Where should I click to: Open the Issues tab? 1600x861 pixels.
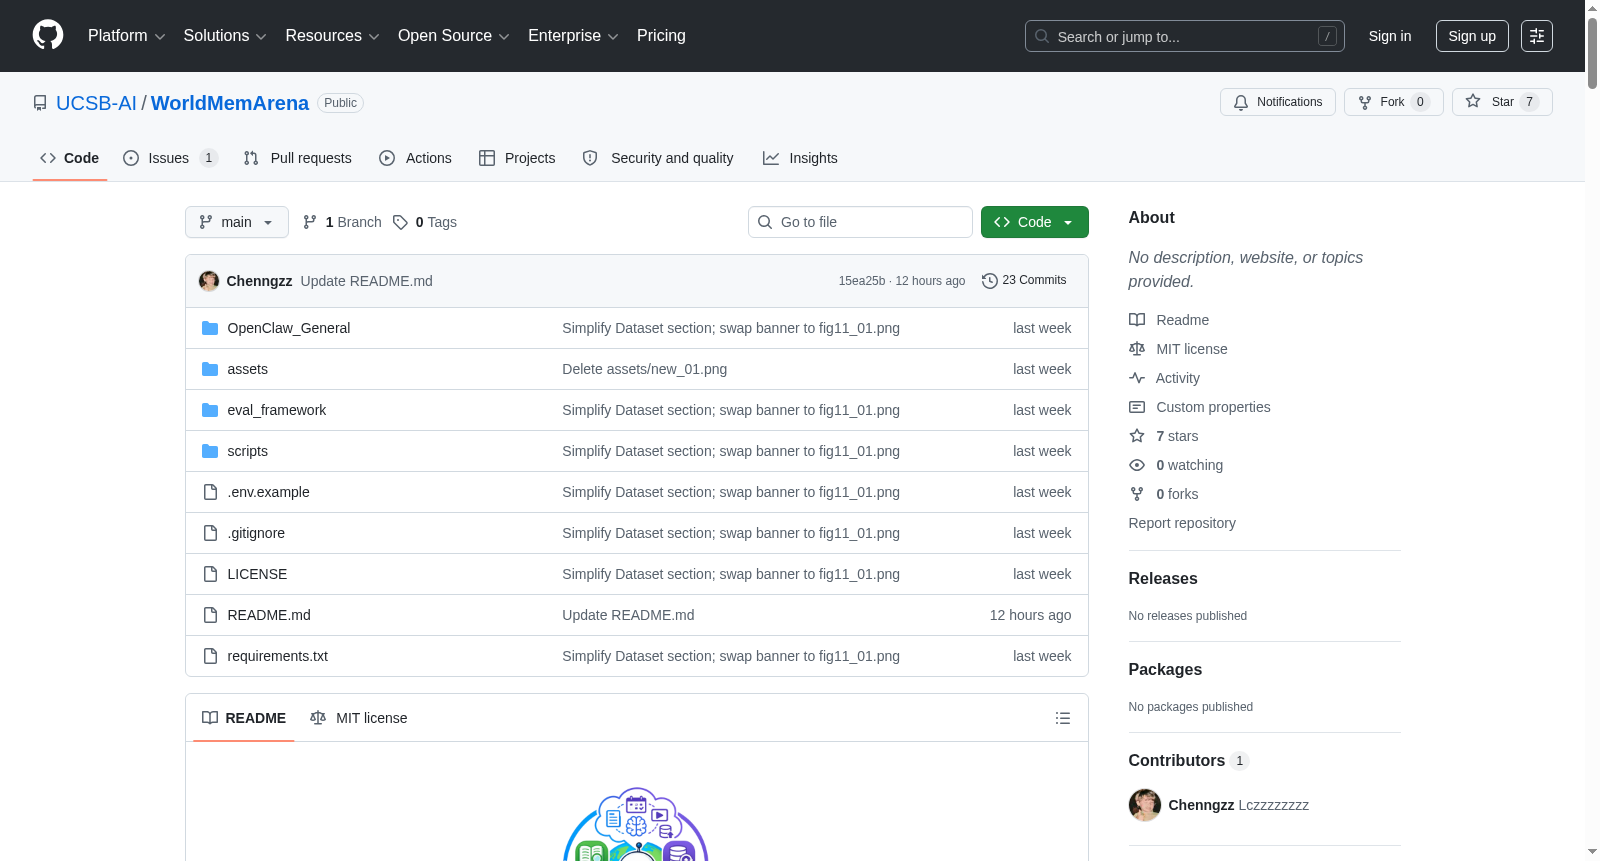point(170,158)
